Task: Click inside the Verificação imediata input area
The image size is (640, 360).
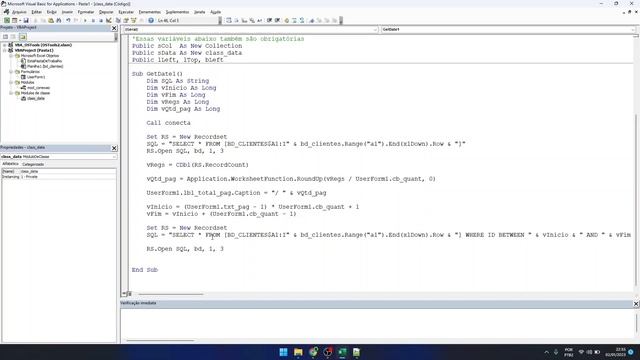Action: (378, 322)
